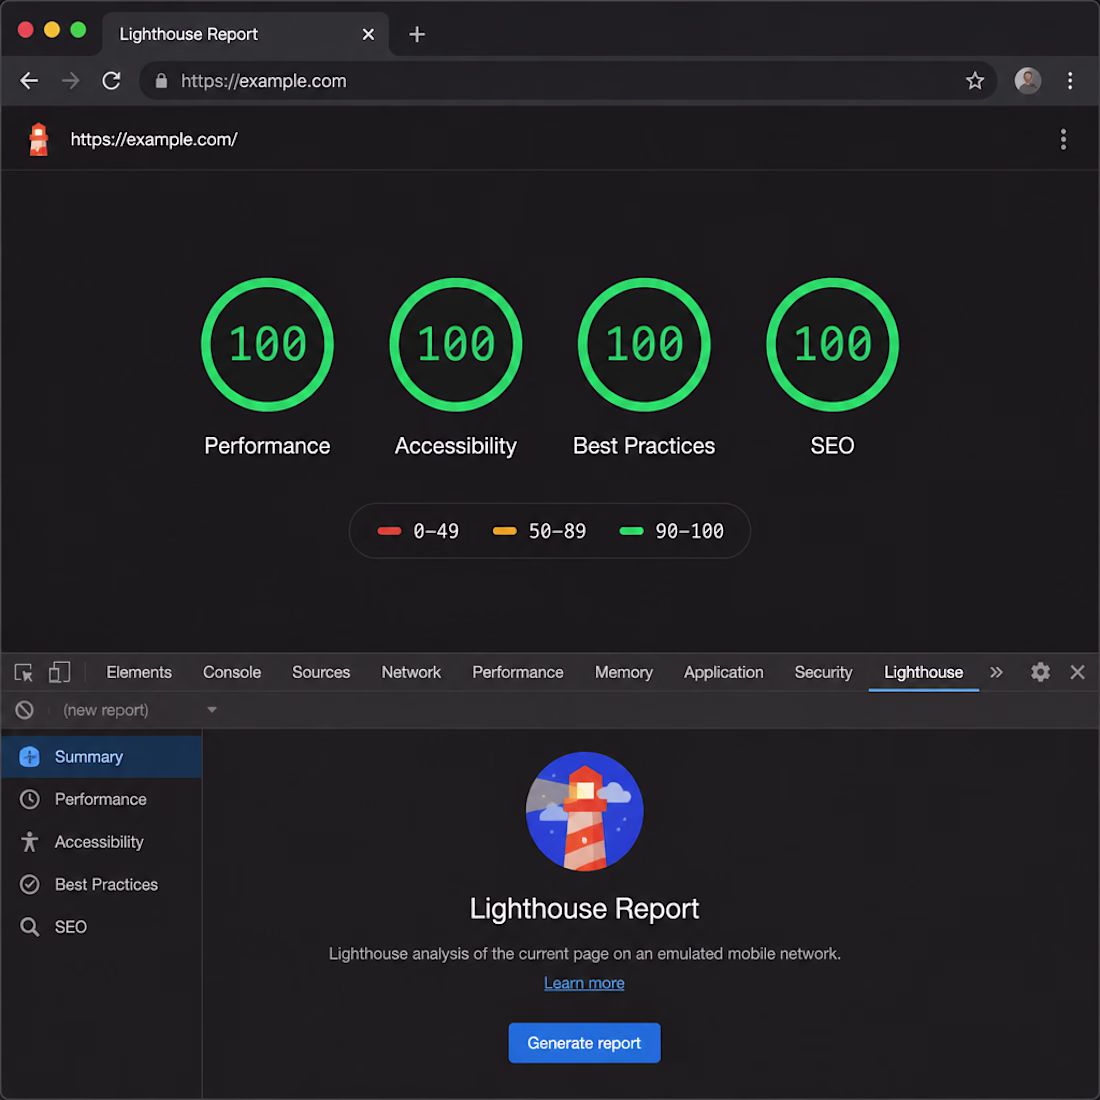This screenshot has height=1100, width=1100.
Task: Open Chrome's three-dot menu
Action: [1069, 81]
